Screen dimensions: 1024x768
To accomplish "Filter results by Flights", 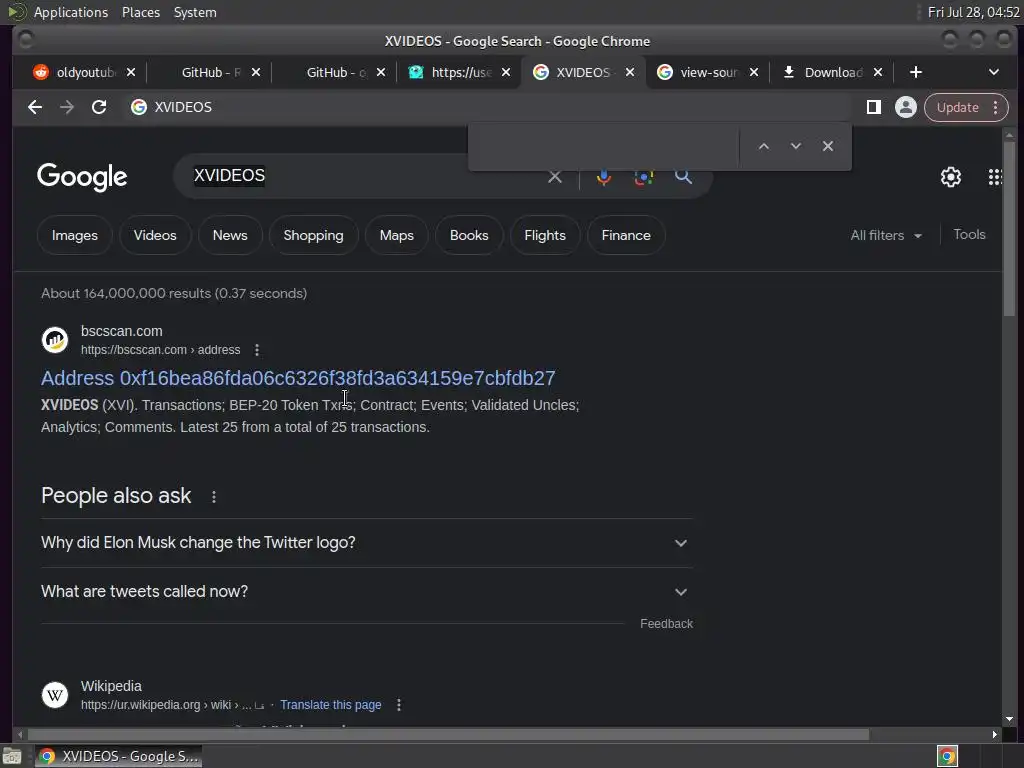I will coord(545,235).
